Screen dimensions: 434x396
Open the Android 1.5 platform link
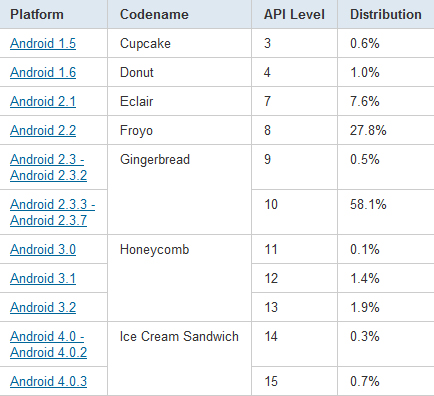click(43, 43)
